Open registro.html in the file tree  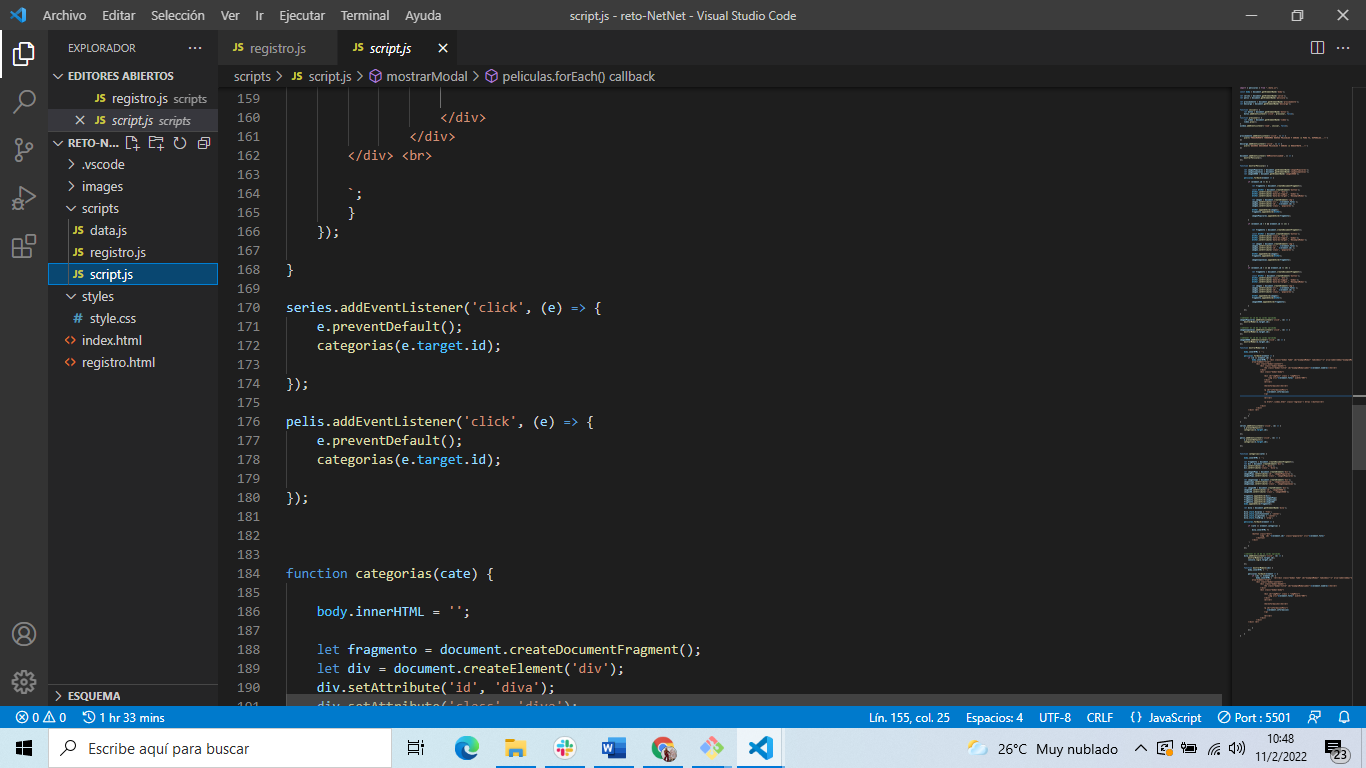(133, 363)
